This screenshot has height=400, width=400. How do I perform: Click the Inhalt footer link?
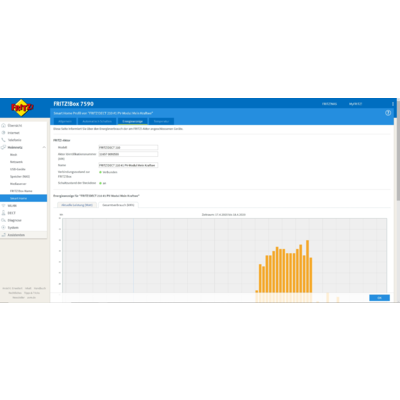[x=28, y=288]
